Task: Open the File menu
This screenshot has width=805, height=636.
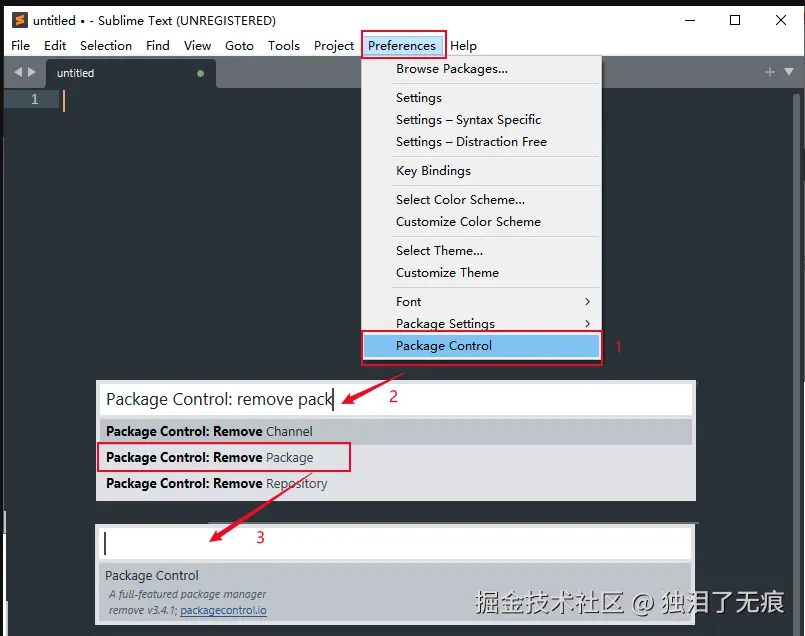Action: (21, 46)
